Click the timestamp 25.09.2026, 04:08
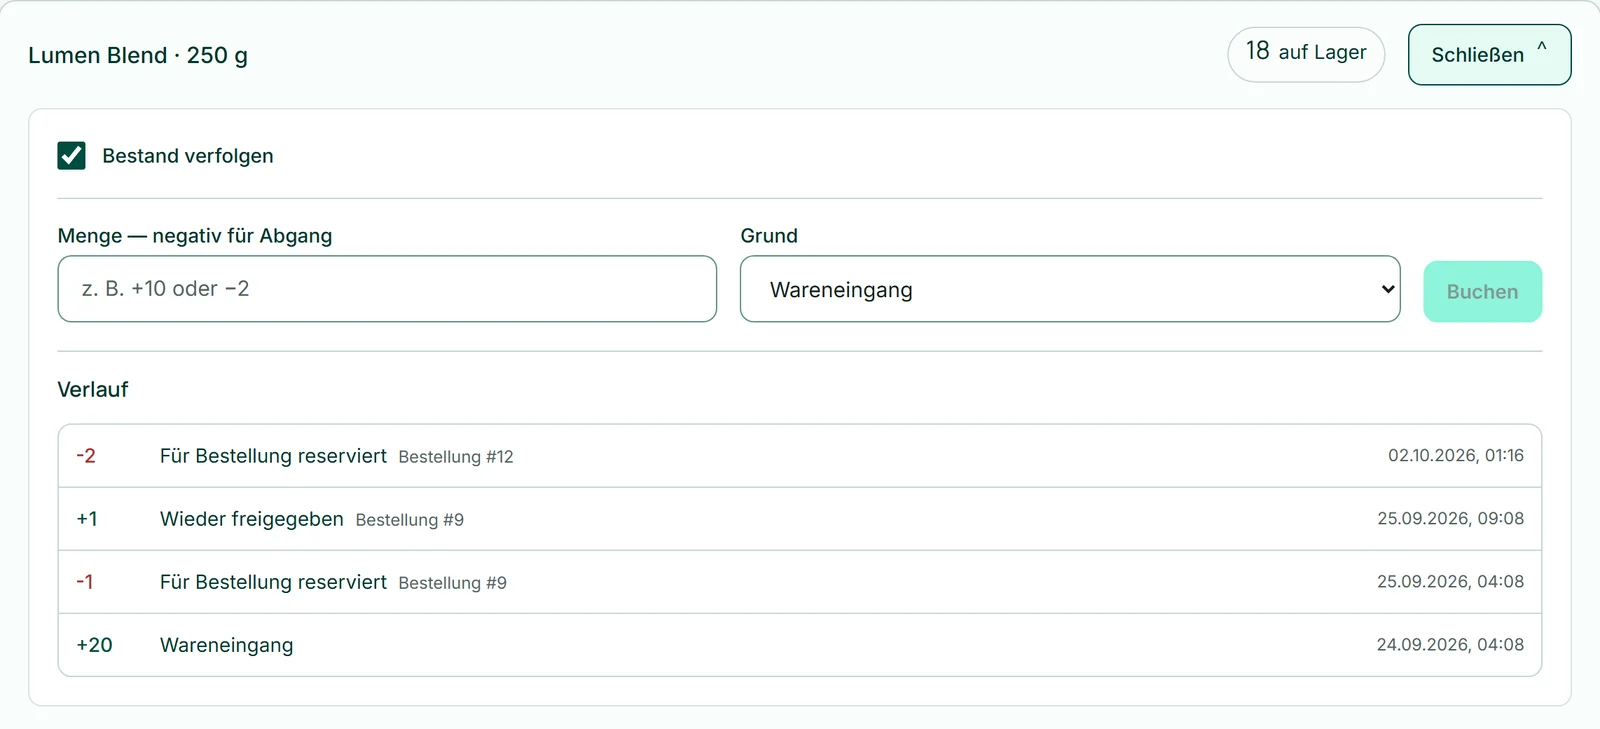The height and width of the screenshot is (729, 1600). (1451, 582)
